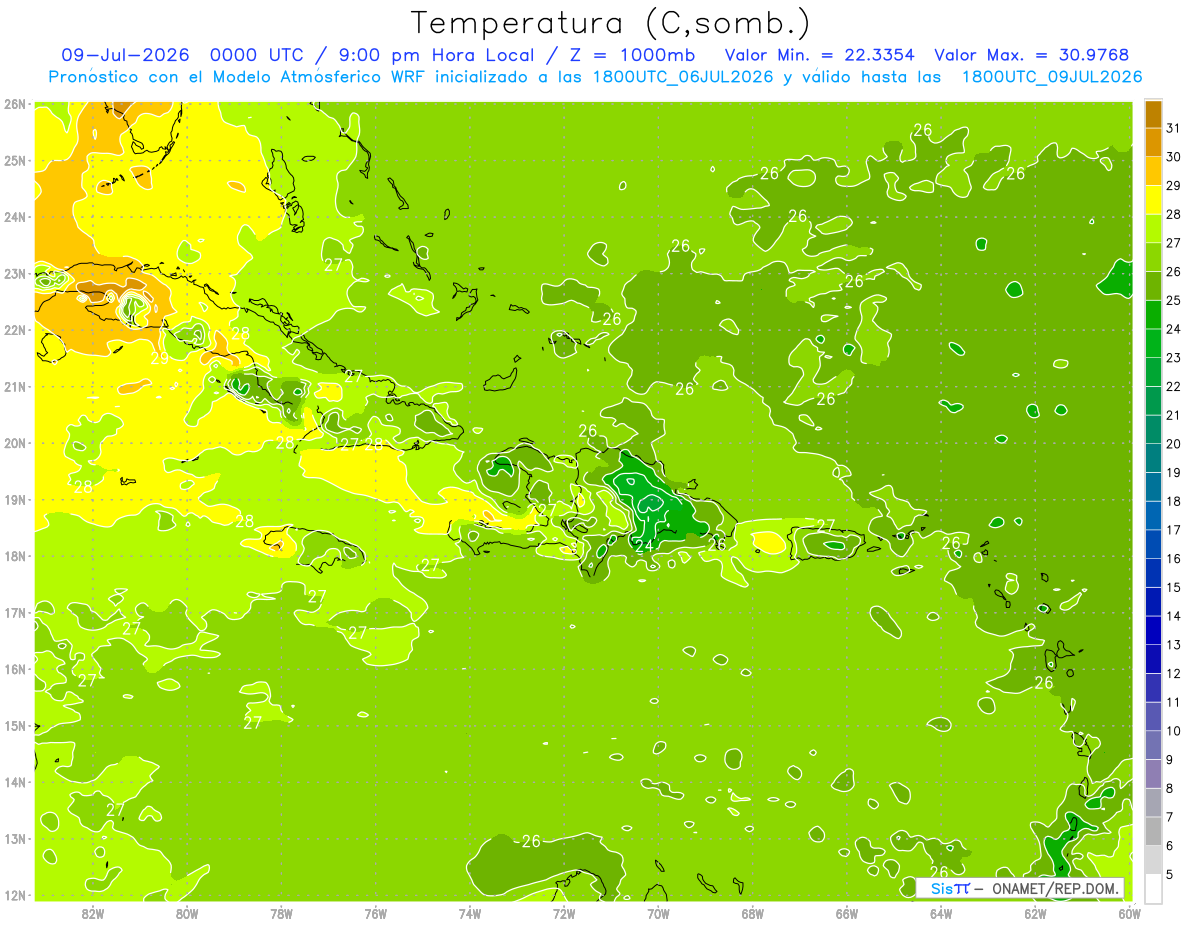Click the 31 value on color legend
Viewport: 1200px width, 927px height.
coord(1173,128)
